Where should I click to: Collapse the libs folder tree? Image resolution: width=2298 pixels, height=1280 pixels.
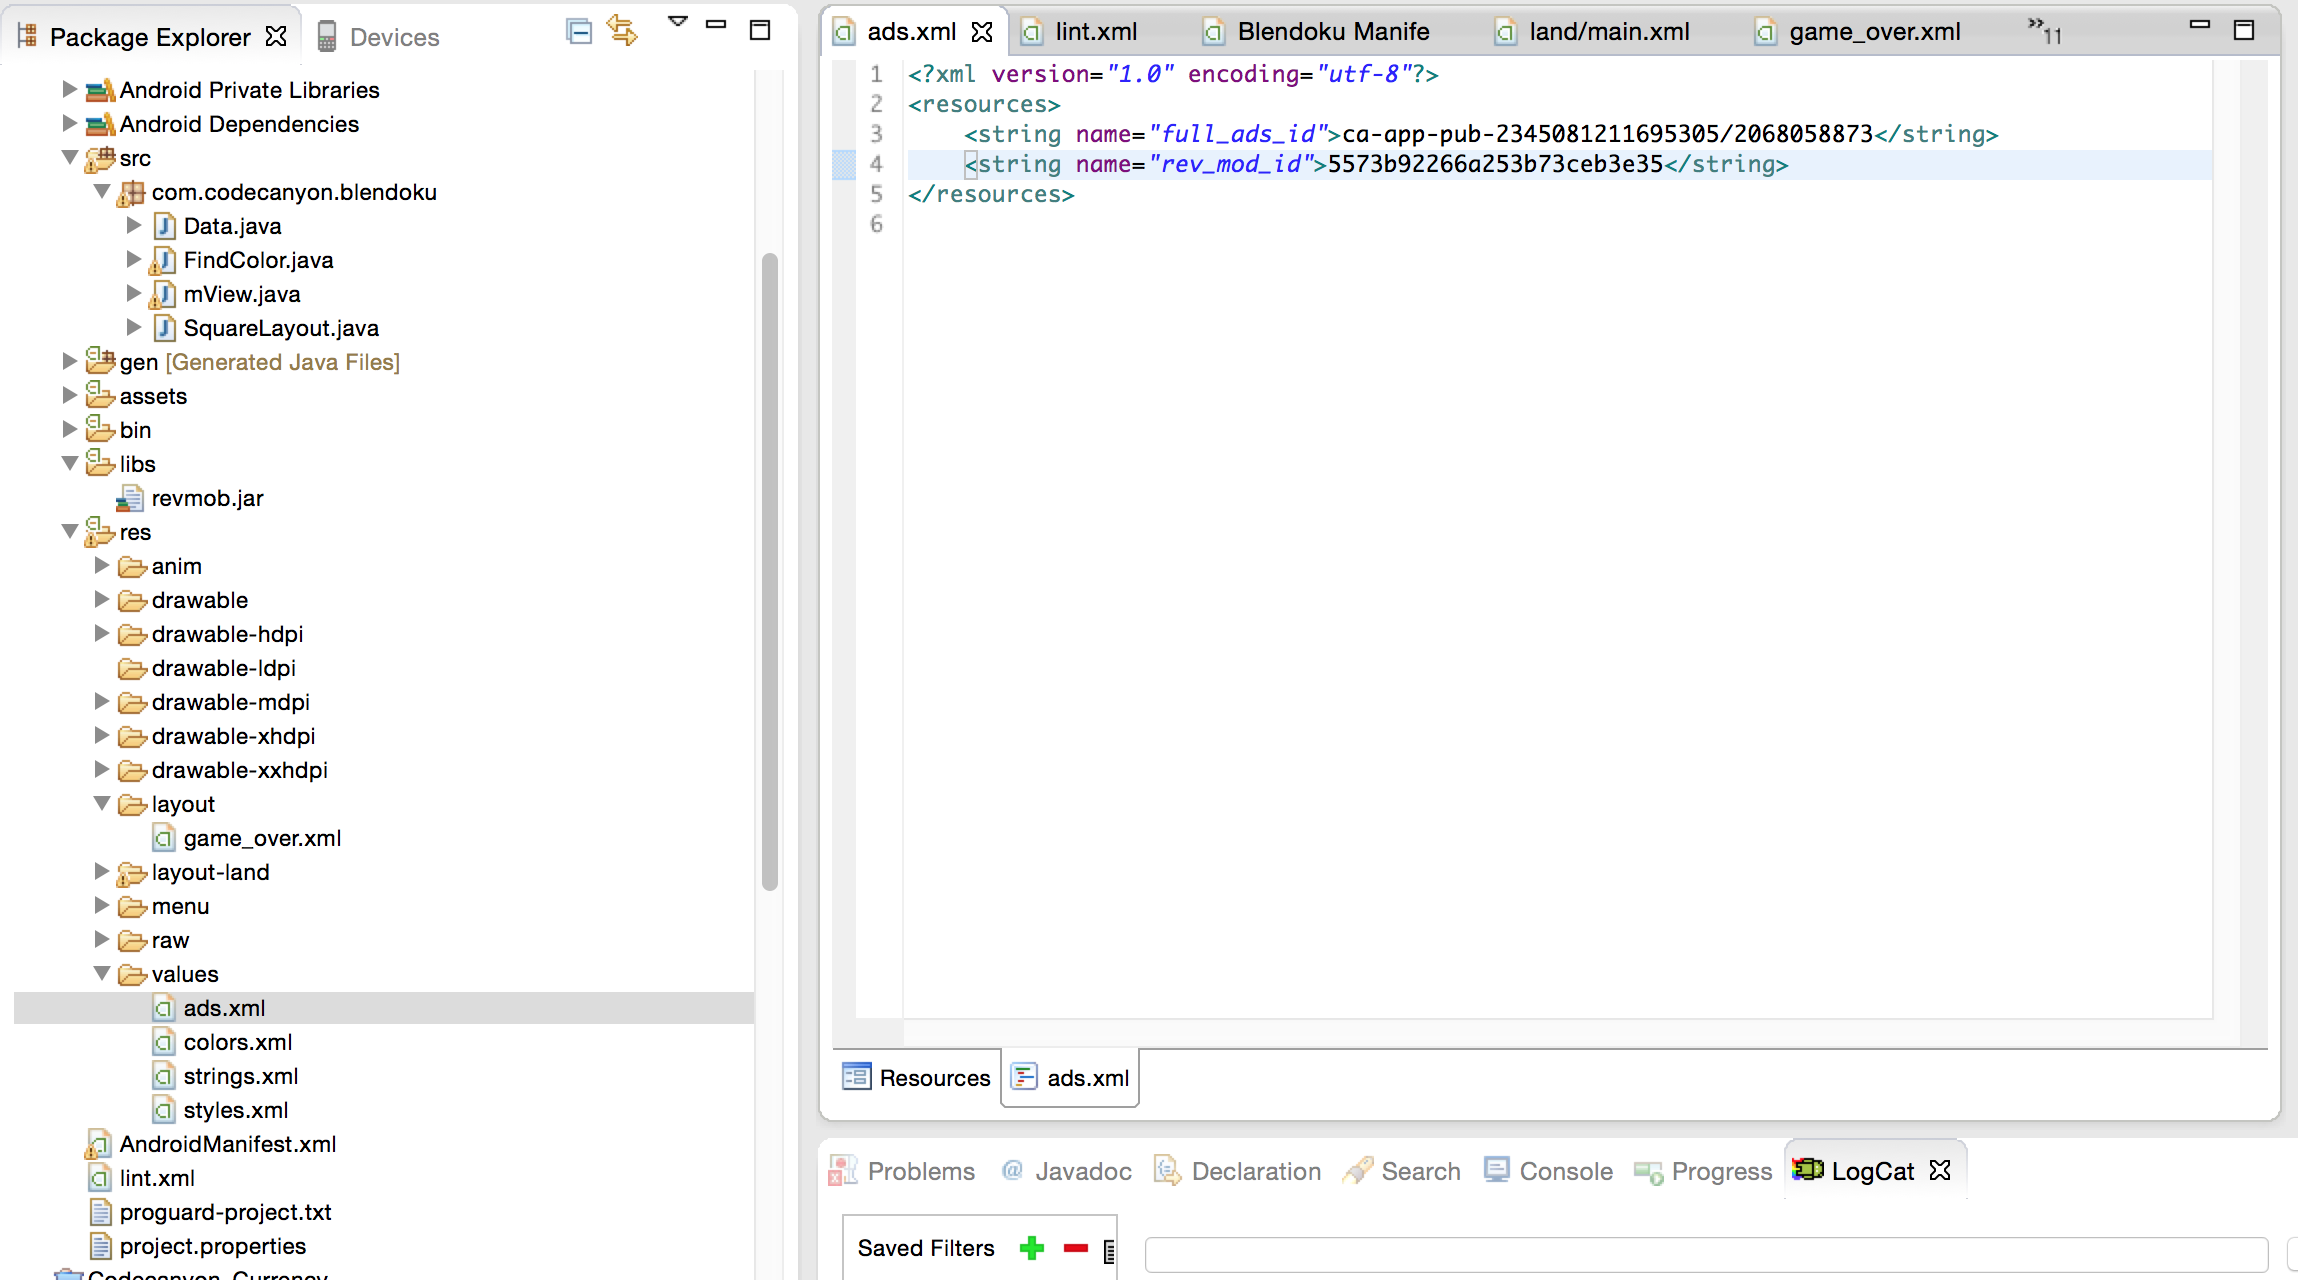70,463
